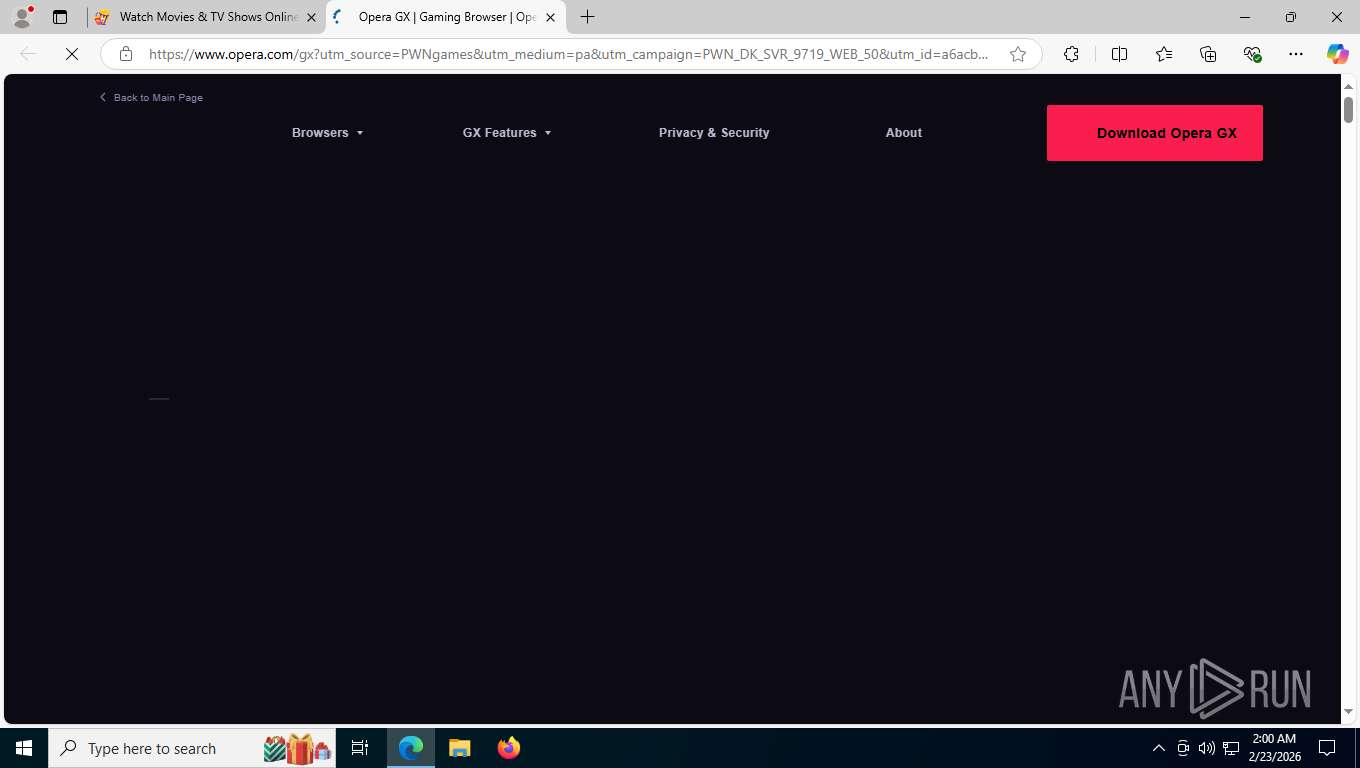1360x768 pixels.
Task: Open the notification center
Action: click(x=1327, y=748)
